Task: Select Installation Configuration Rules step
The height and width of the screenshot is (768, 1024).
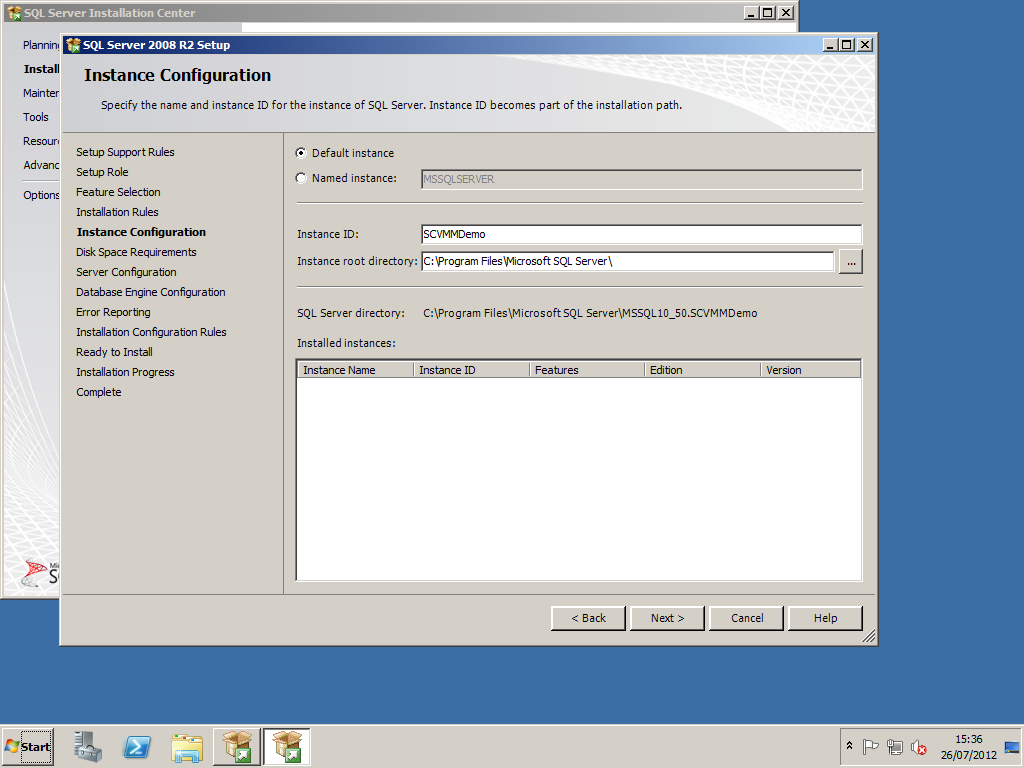Action: (151, 332)
